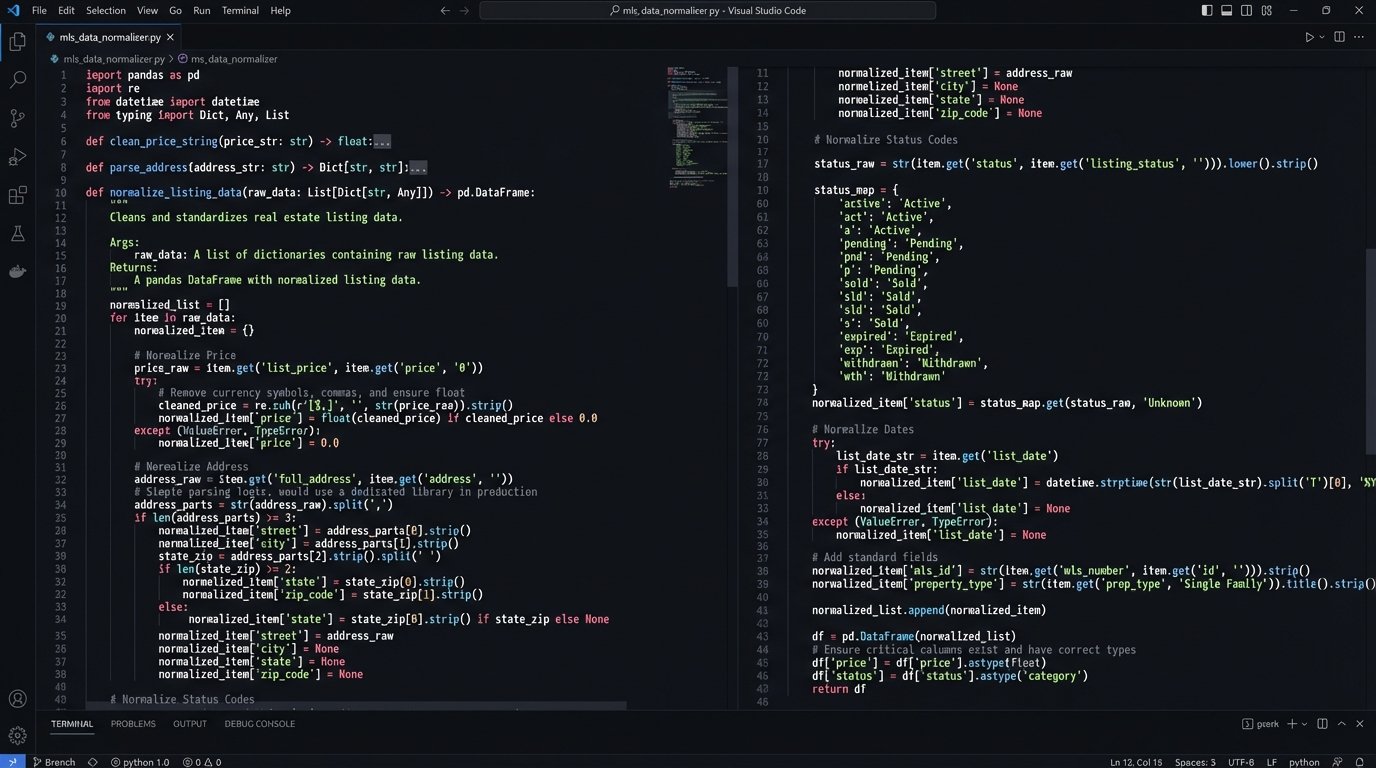Open the Manage gear icon

click(x=17, y=735)
